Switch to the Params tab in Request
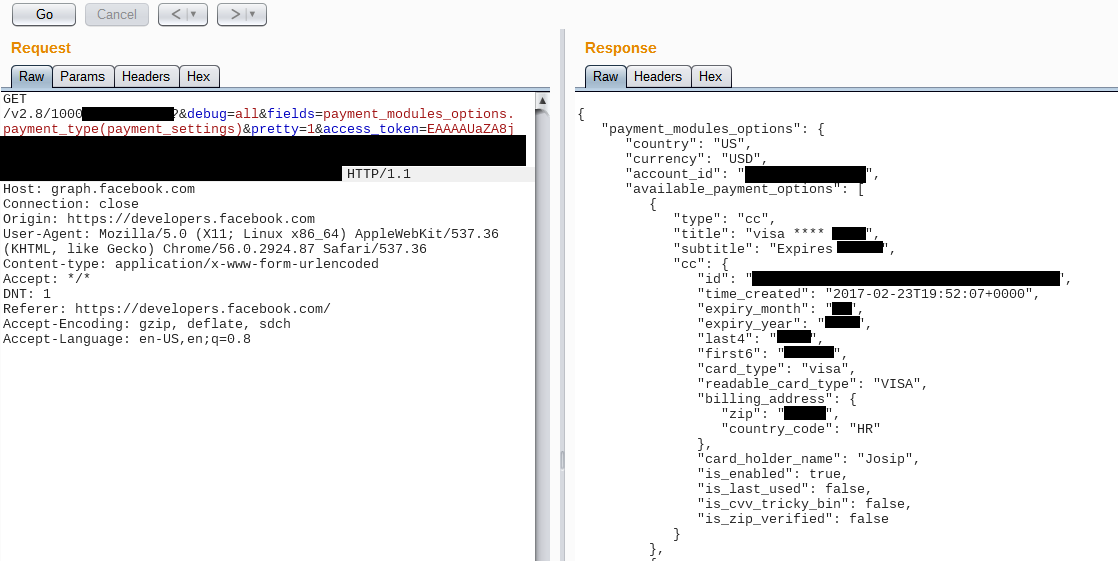The image size is (1118, 561). [x=83, y=76]
